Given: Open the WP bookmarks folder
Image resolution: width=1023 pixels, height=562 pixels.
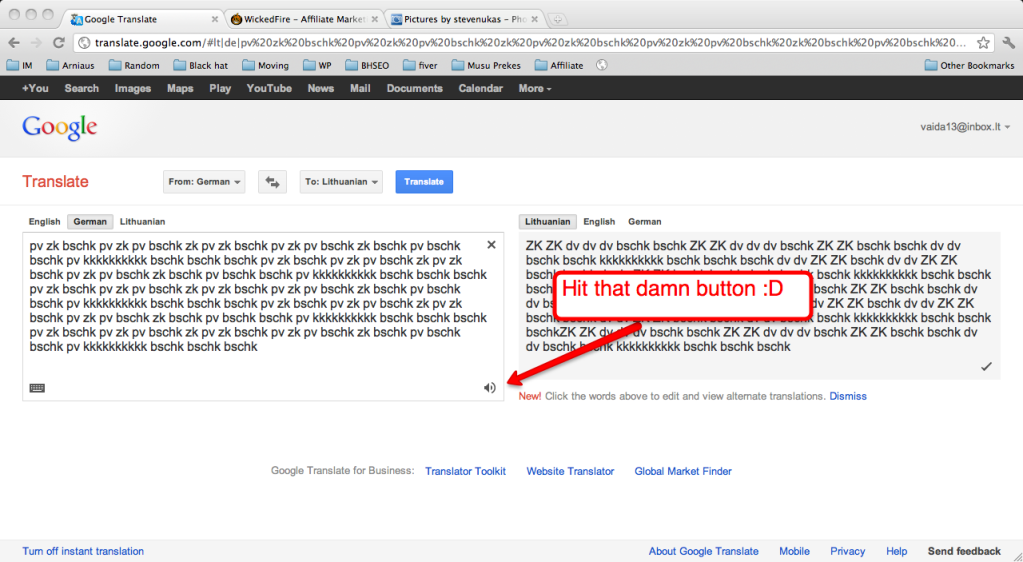Looking at the screenshot, I should (x=317, y=65).
